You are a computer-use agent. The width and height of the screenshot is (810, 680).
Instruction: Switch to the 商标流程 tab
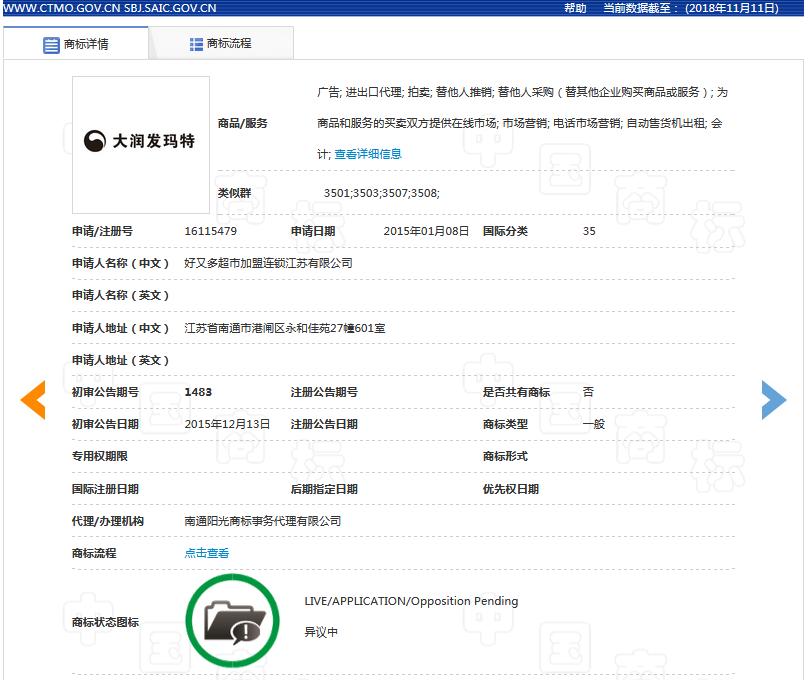click(x=227, y=43)
